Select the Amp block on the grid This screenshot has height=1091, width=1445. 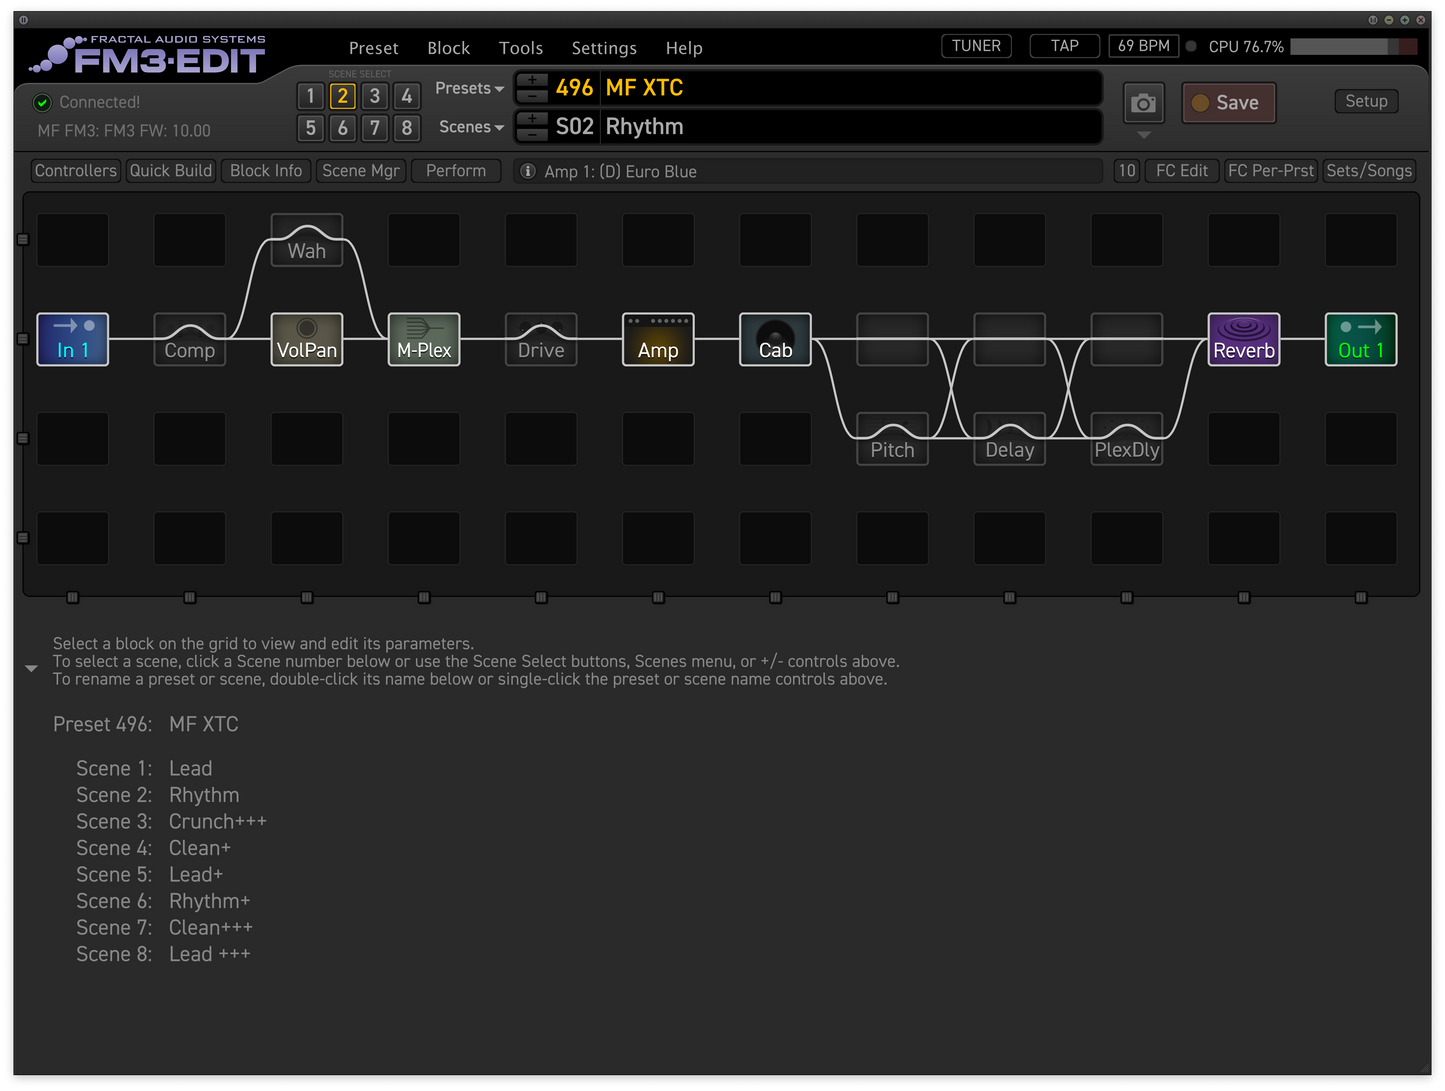[x=657, y=339]
